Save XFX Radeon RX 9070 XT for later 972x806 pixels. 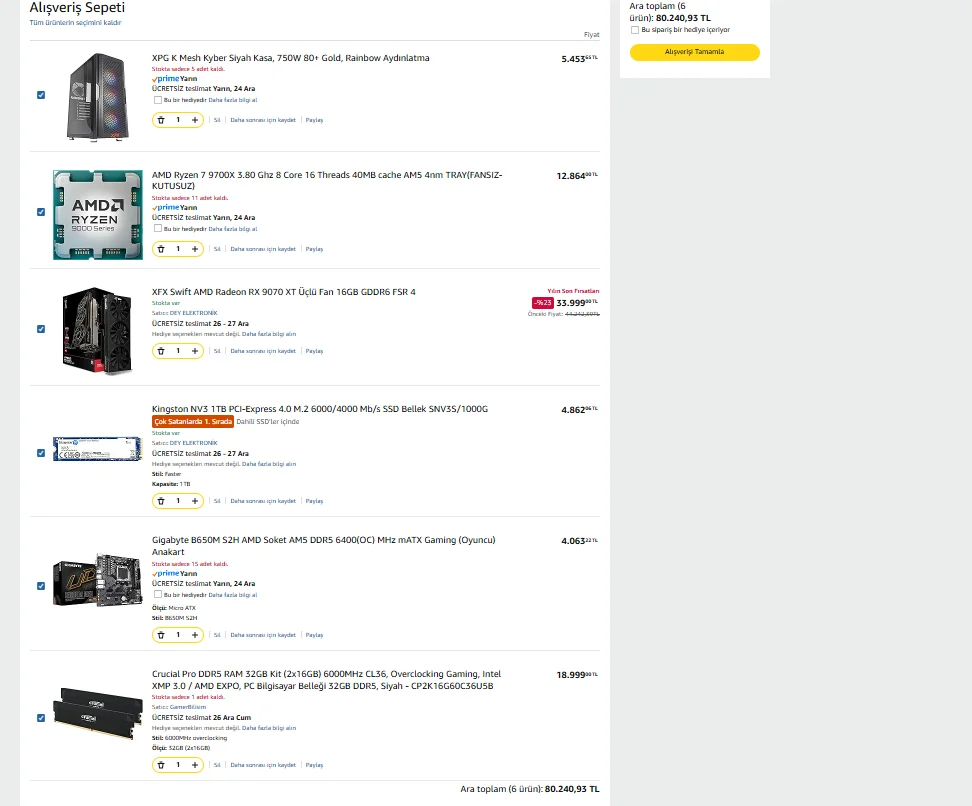(x=263, y=351)
